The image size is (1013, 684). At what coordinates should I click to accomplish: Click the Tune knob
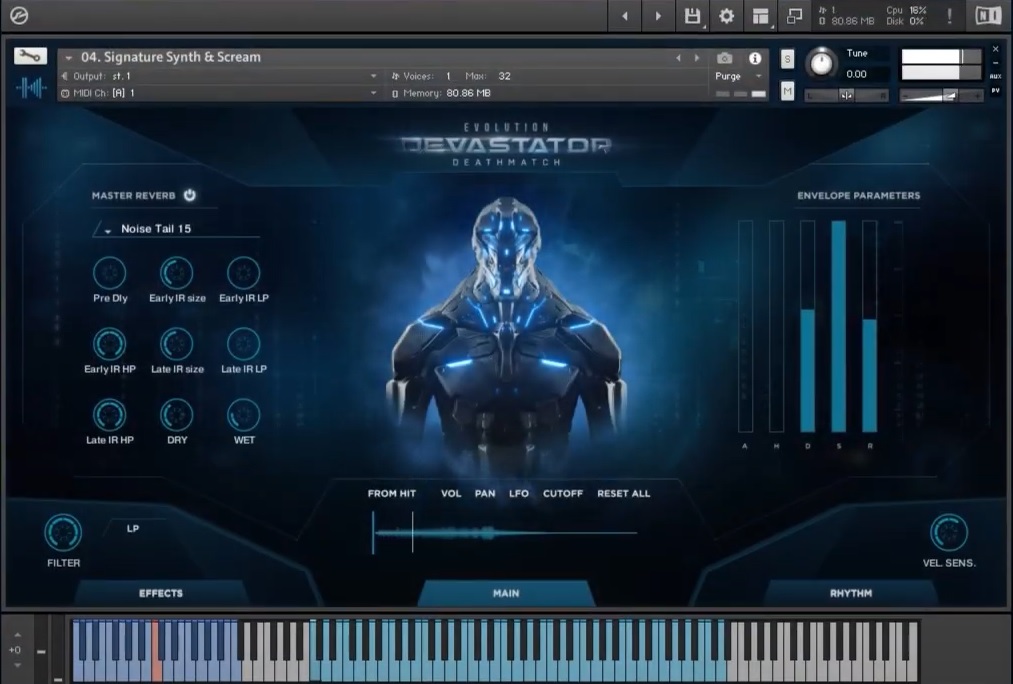821,63
